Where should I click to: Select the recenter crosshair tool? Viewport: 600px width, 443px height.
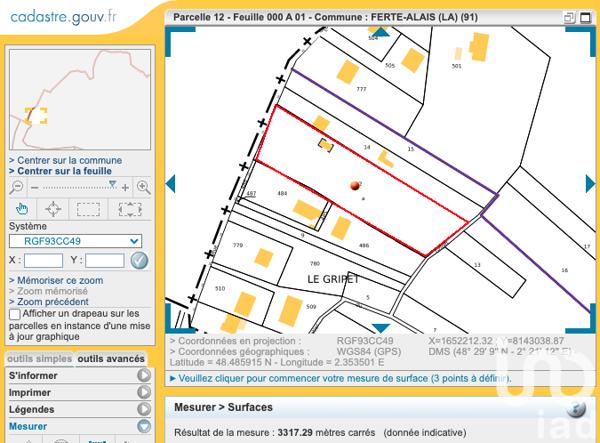tap(54, 209)
